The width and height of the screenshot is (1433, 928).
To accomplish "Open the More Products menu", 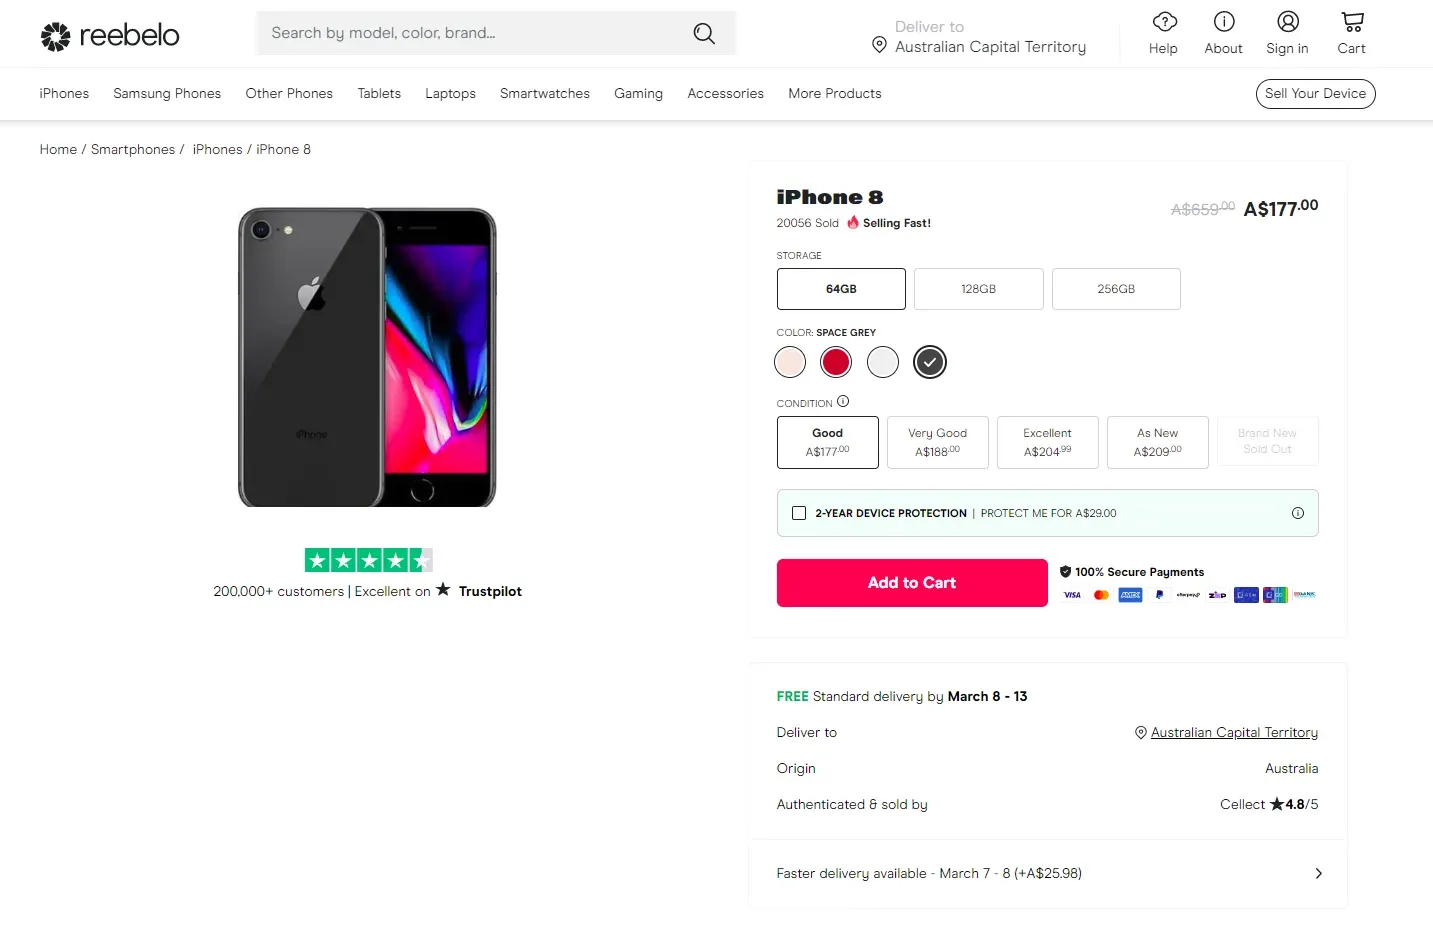I will coord(834,93).
